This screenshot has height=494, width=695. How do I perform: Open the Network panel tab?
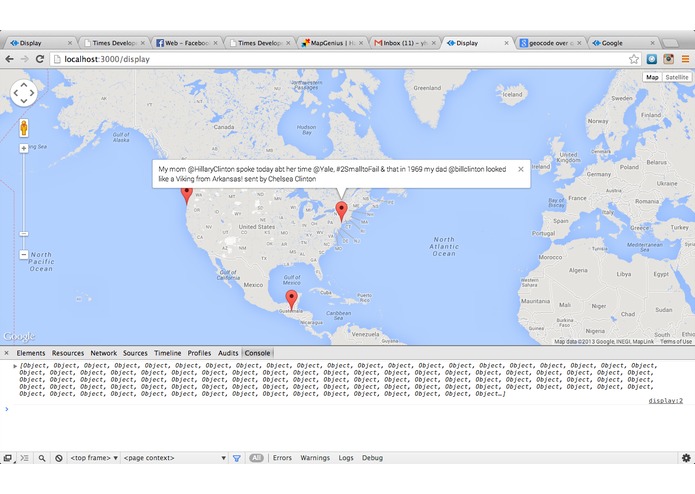[104, 353]
